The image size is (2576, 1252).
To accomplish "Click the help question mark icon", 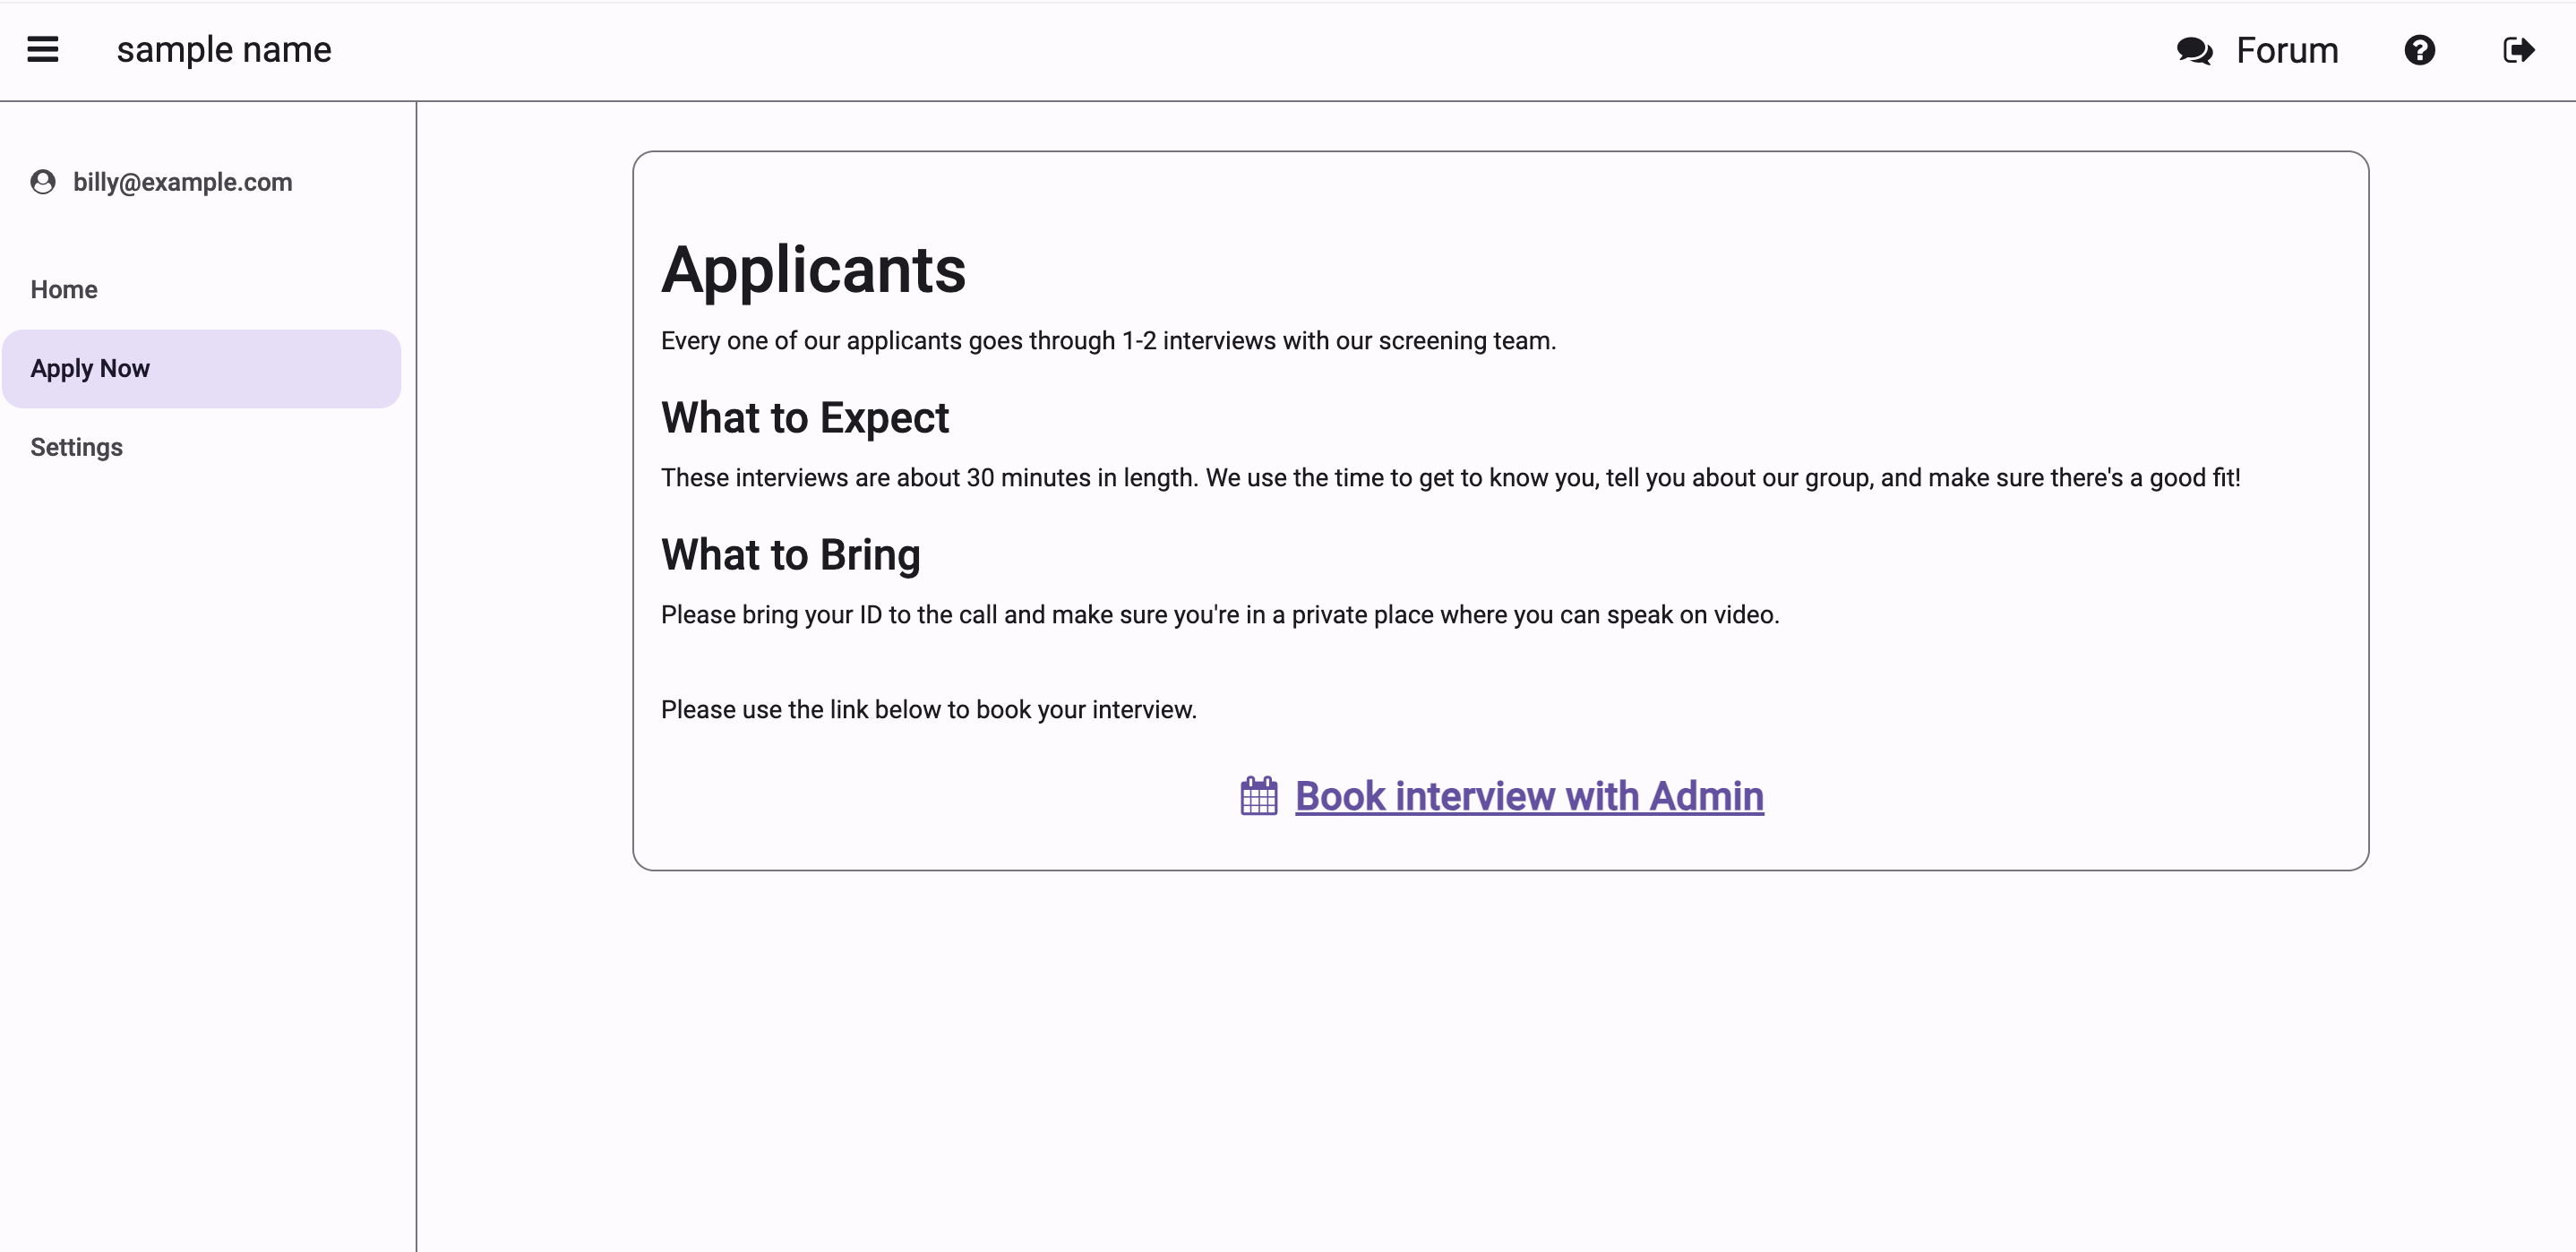I will (x=2423, y=49).
